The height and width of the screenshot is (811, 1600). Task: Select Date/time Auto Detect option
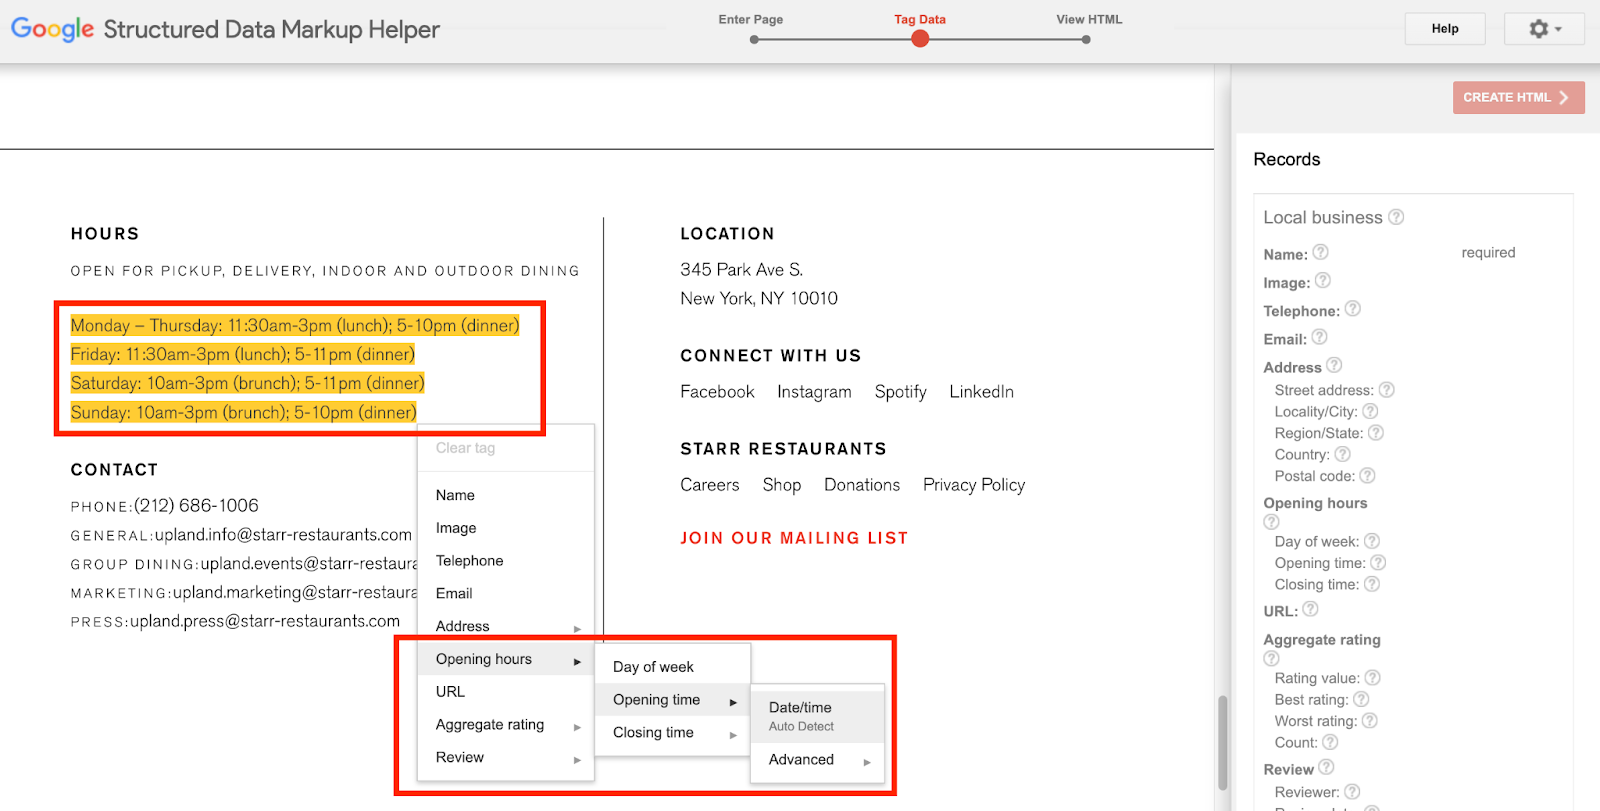[x=818, y=716]
